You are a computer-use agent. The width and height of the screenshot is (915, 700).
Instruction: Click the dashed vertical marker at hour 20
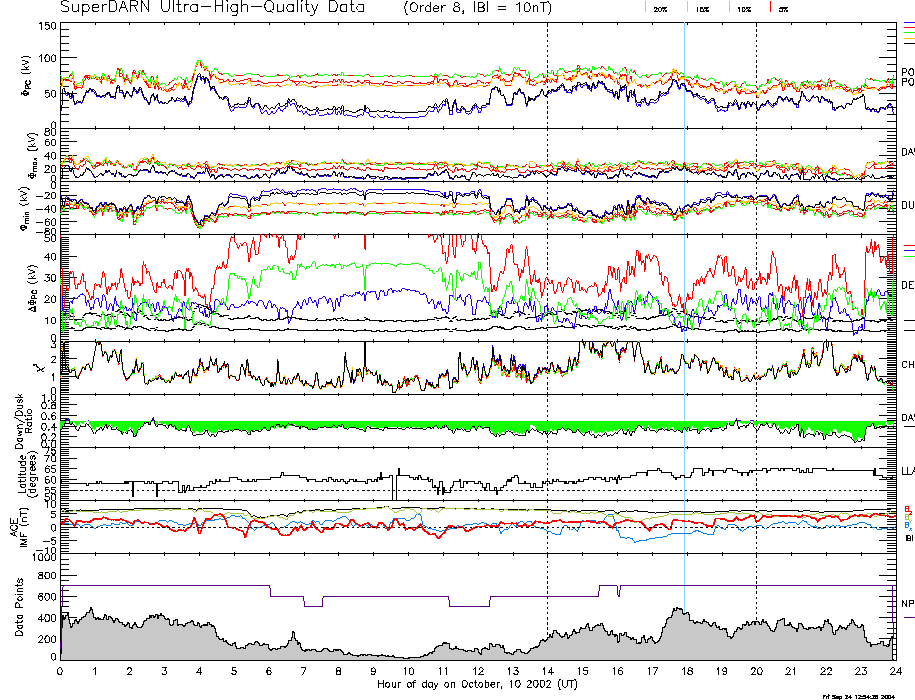point(756,300)
